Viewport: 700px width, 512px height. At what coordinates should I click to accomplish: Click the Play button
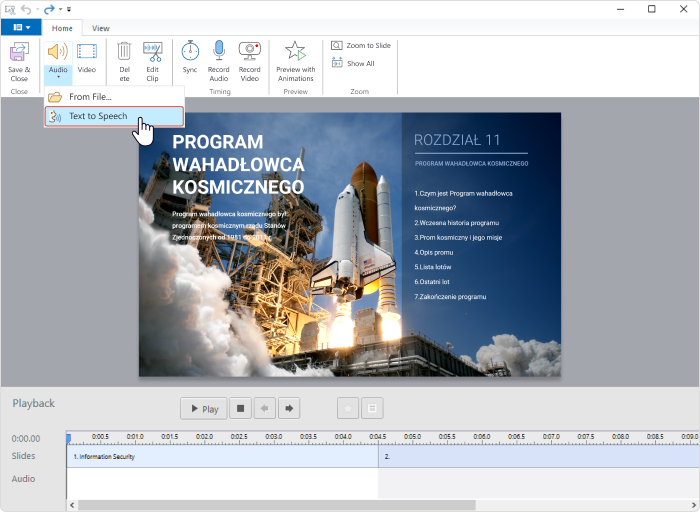click(204, 408)
